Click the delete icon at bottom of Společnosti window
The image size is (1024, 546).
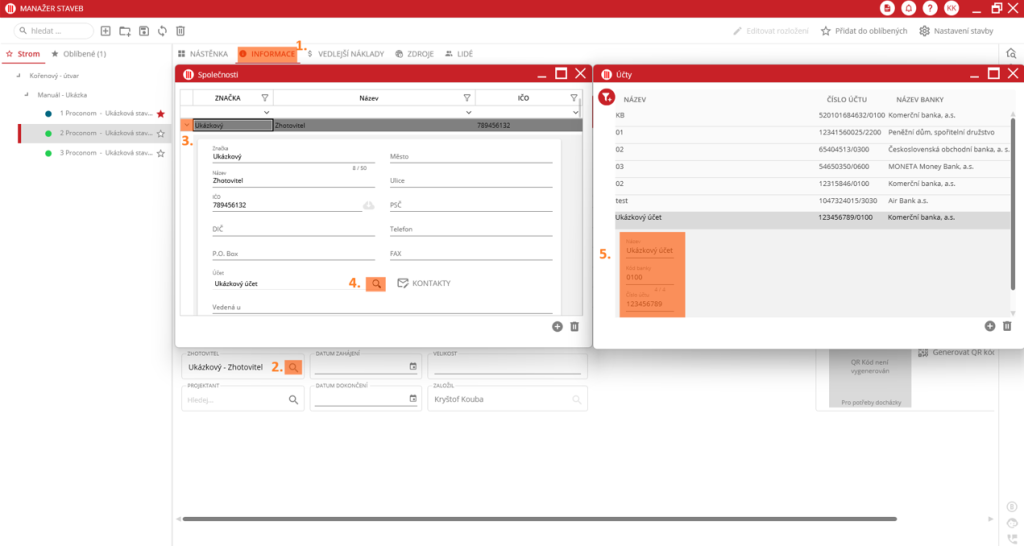574,326
